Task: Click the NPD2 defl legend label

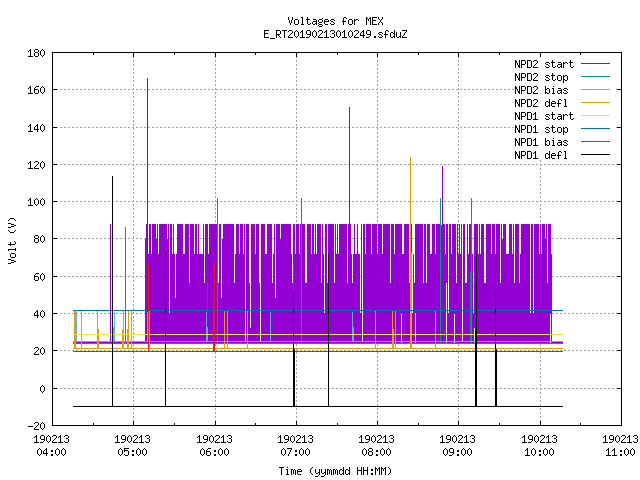Action: (541, 103)
